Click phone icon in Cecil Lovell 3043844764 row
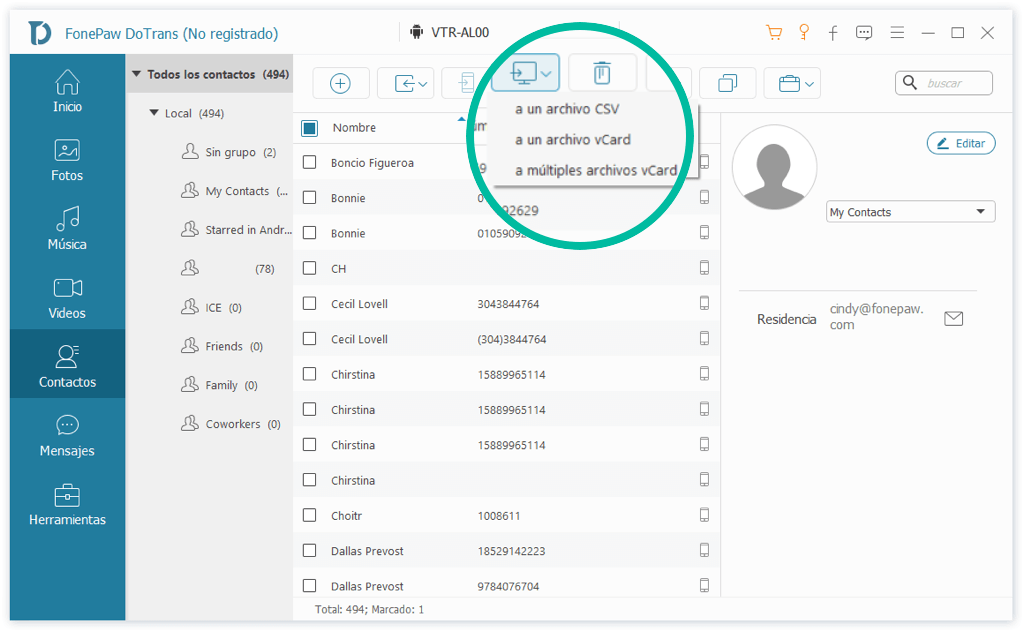Screen dimensions: 1024x632 point(704,303)
